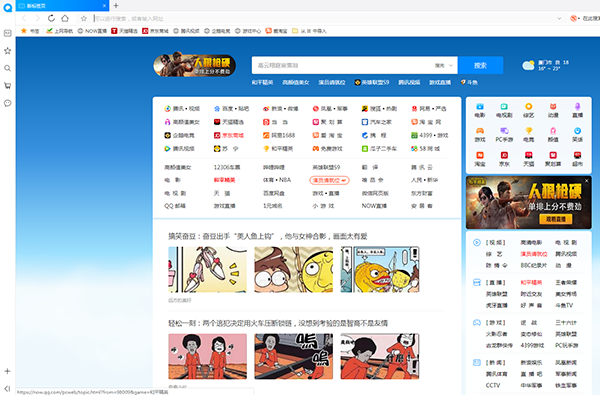Viewport: 600px width, 395px height.
Task: Expand the address bar history dropdown
Action: coord(559,18)
